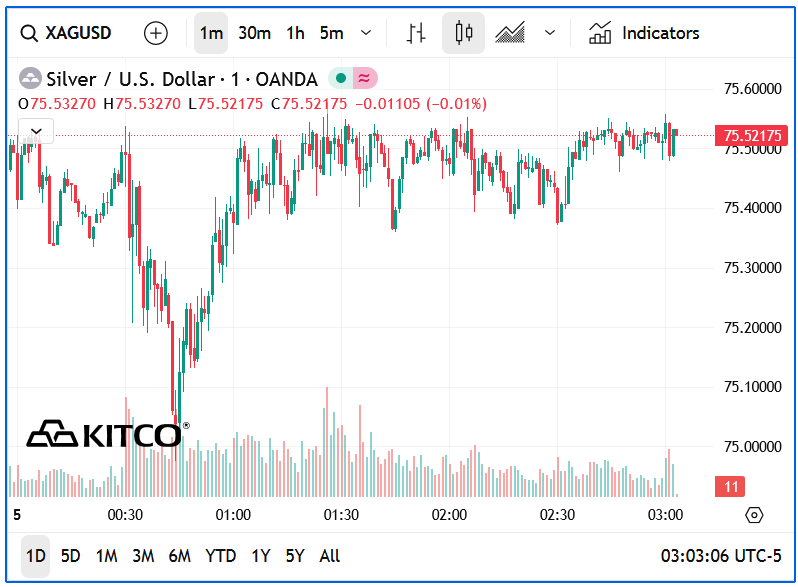Click the 75.30000 price axis label
Screen dimensions: 798x587
[x=753, y=268]
